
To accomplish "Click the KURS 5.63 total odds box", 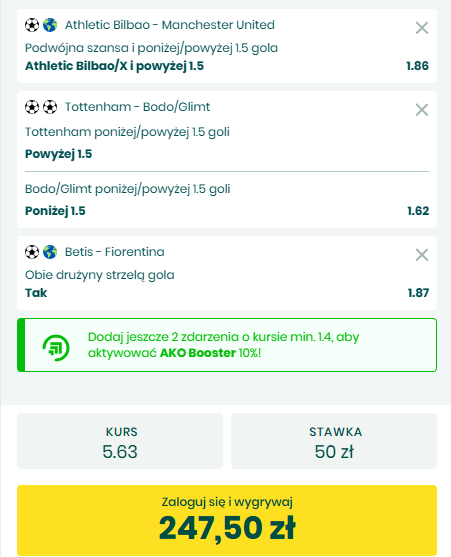I will [120, 441].
